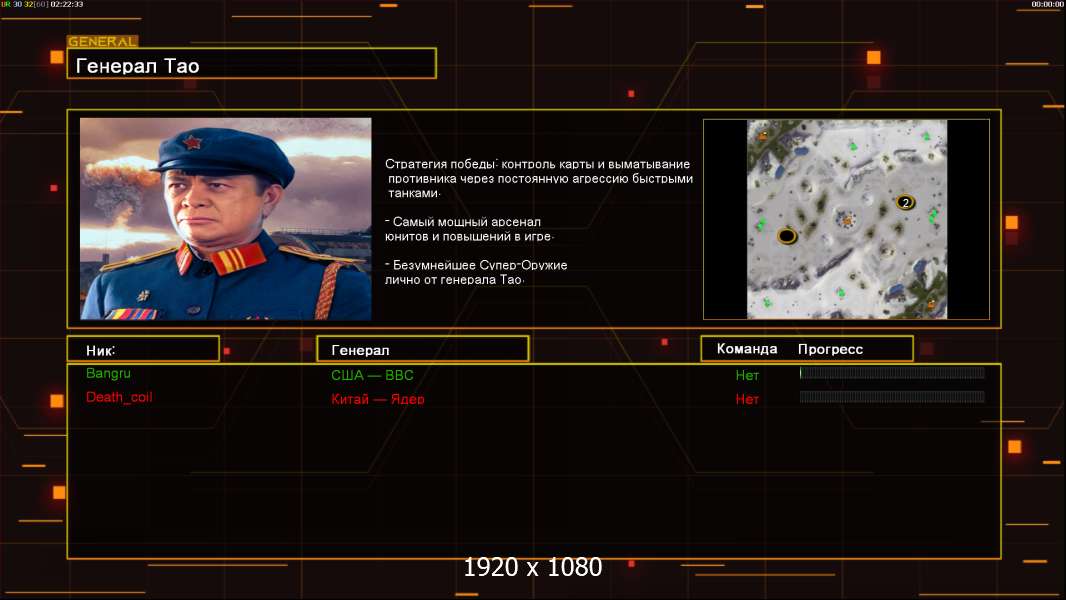Click the 02:22:33 clock counter
The image size is (1066, 600).
[x=67, y=4]
